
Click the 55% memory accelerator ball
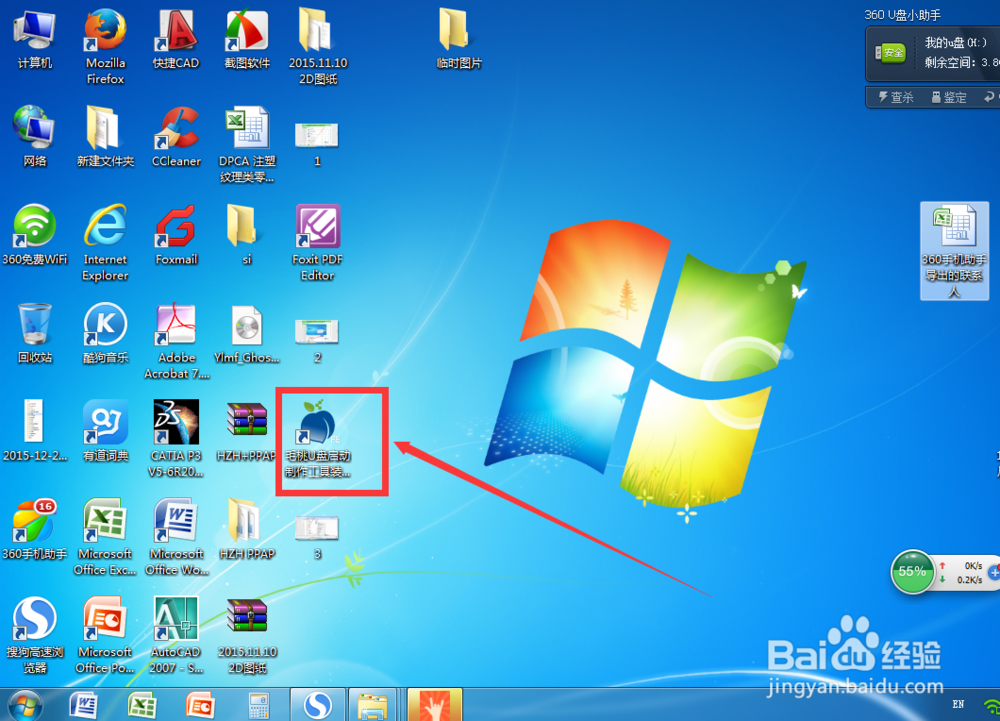coord(912,571)
